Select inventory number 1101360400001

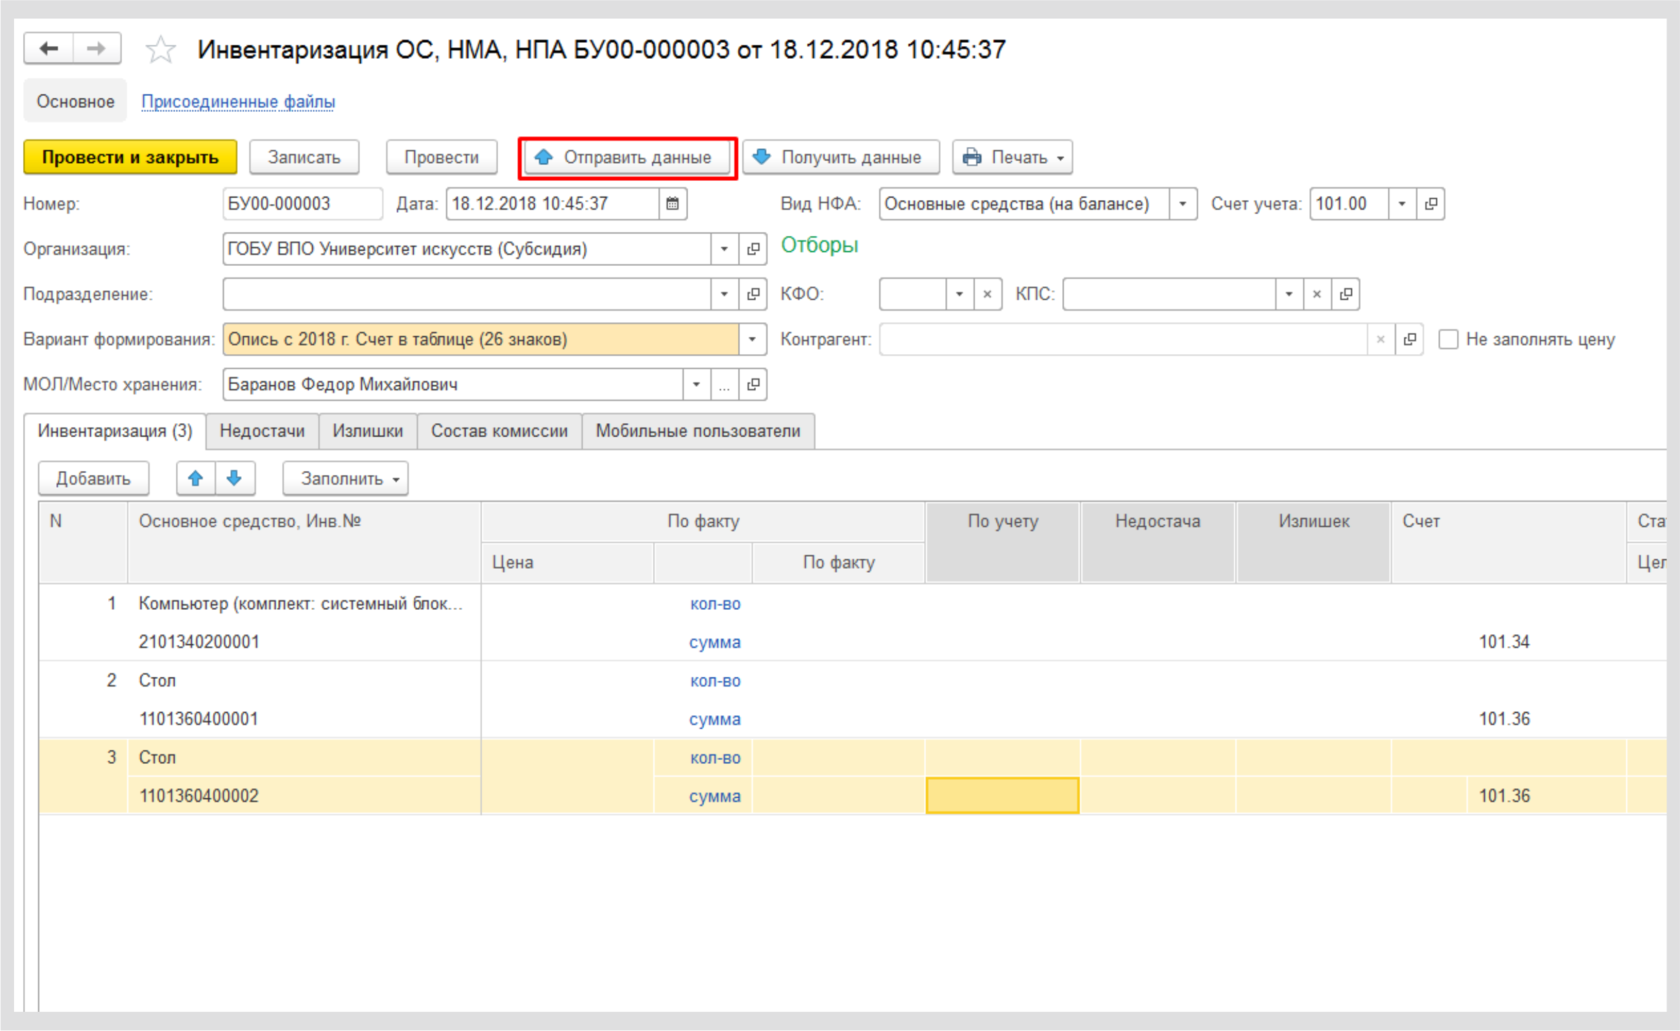pyautogui.click(x=199, y=719)
